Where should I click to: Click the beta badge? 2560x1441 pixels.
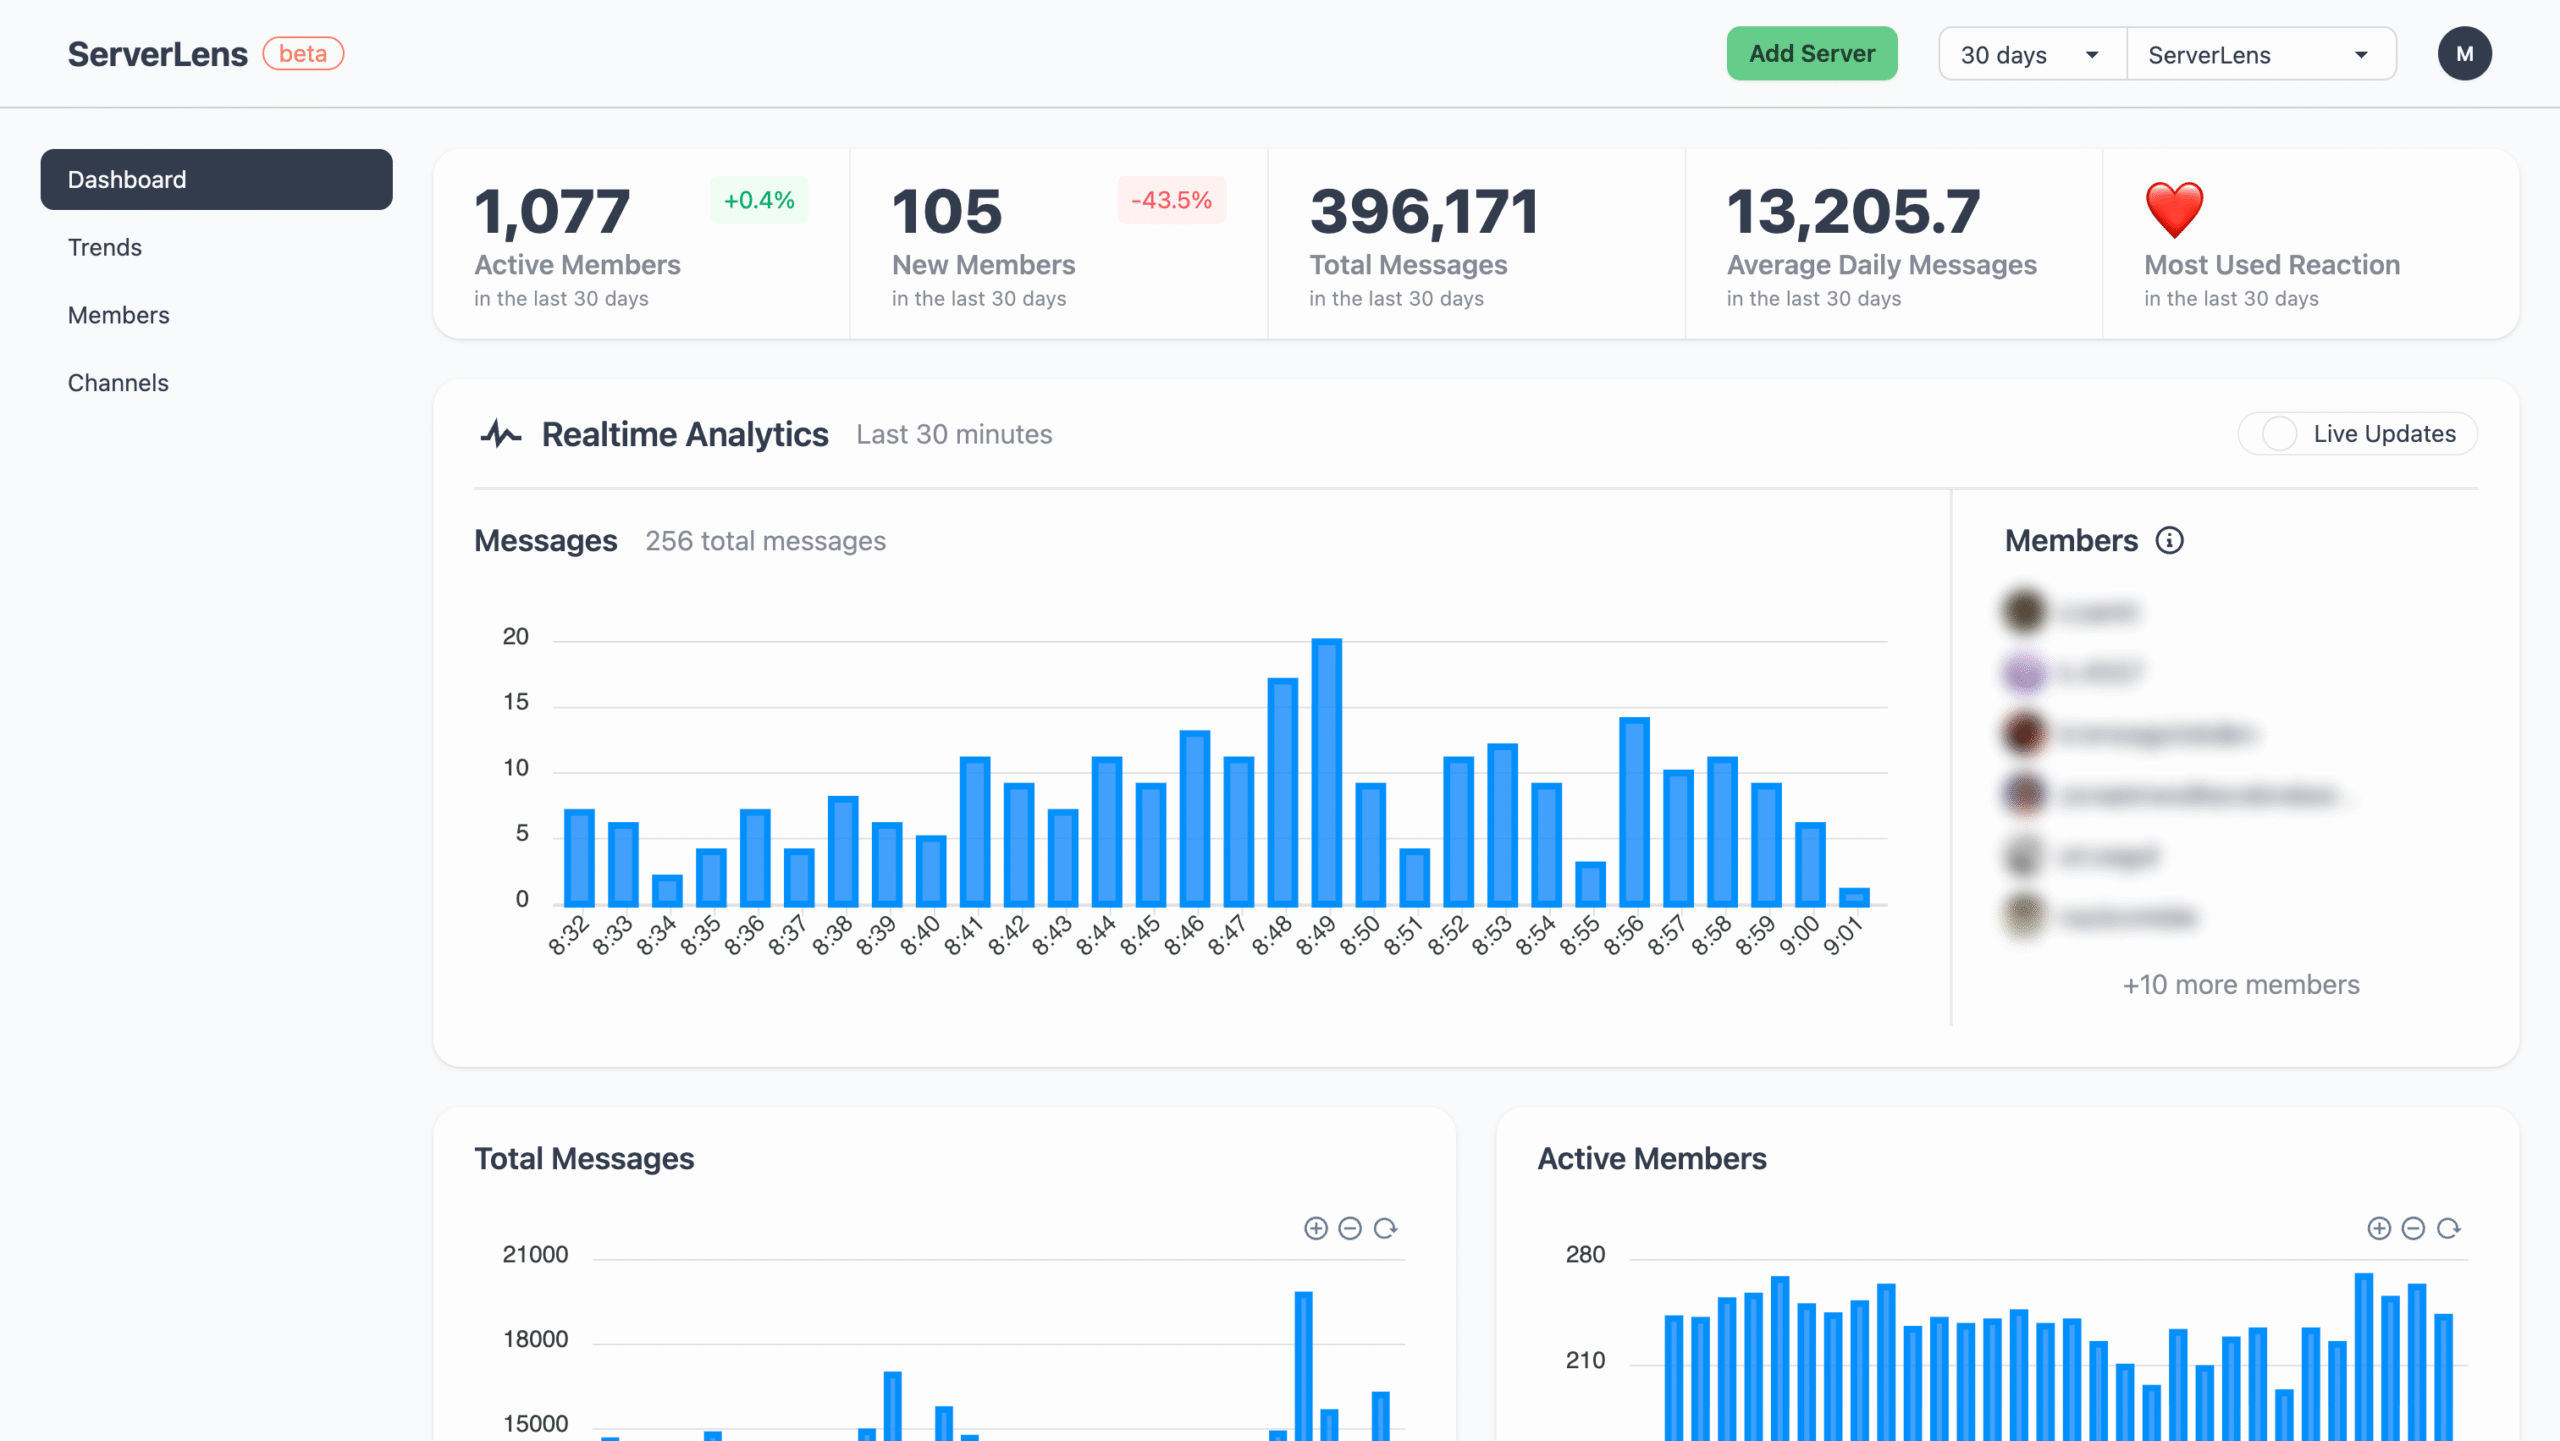pyautogui.click(x=303, y=54)
